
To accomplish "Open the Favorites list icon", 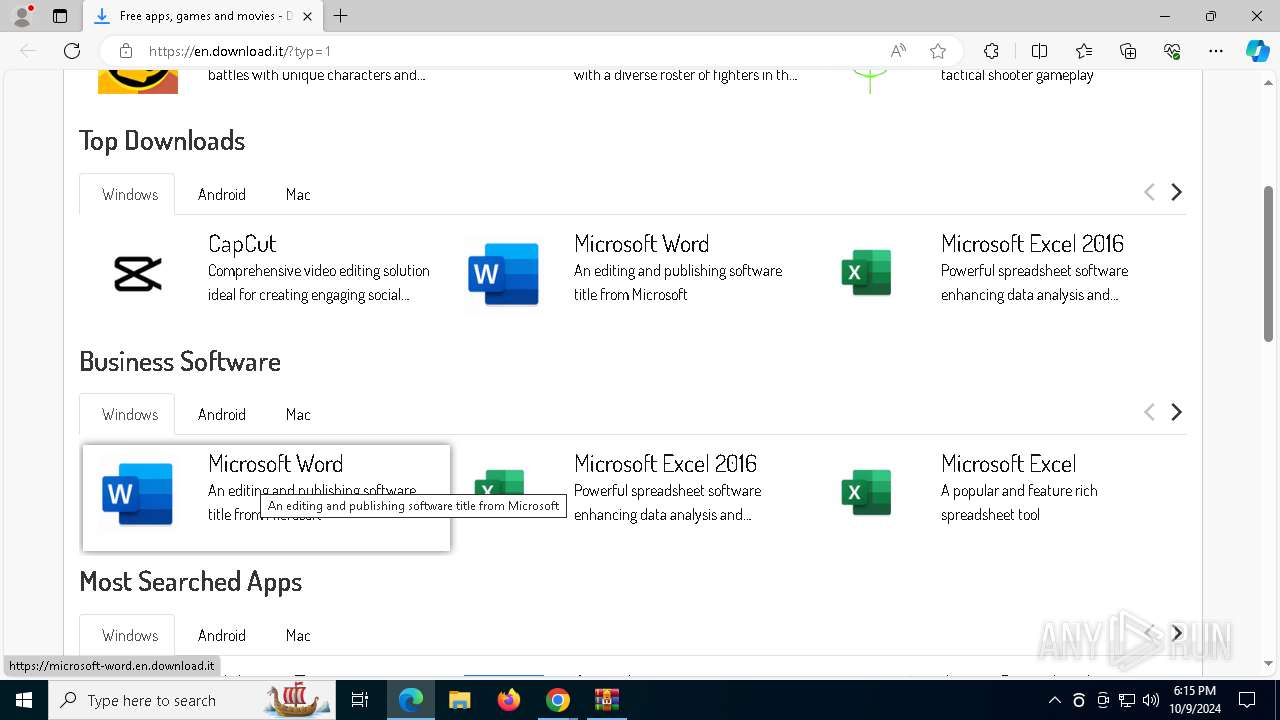I will [1084, 51].
